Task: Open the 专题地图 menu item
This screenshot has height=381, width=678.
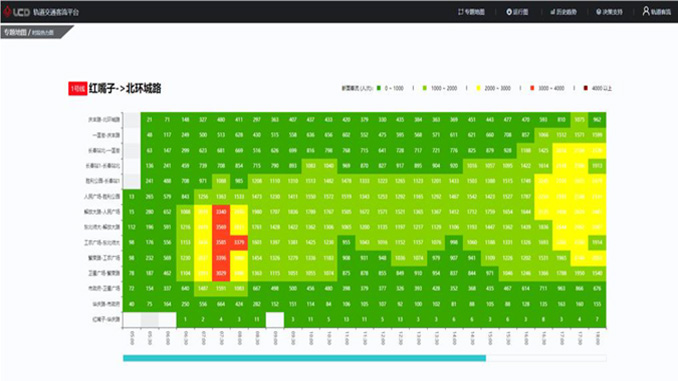Action: 475,12
